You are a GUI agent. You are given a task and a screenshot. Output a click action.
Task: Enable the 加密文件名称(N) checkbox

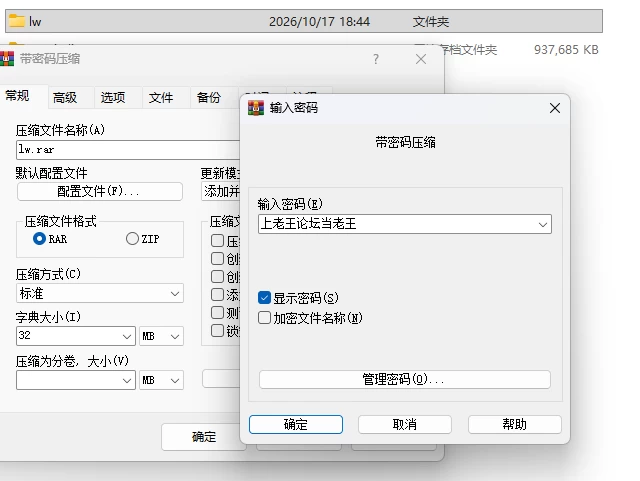point(264,318)
